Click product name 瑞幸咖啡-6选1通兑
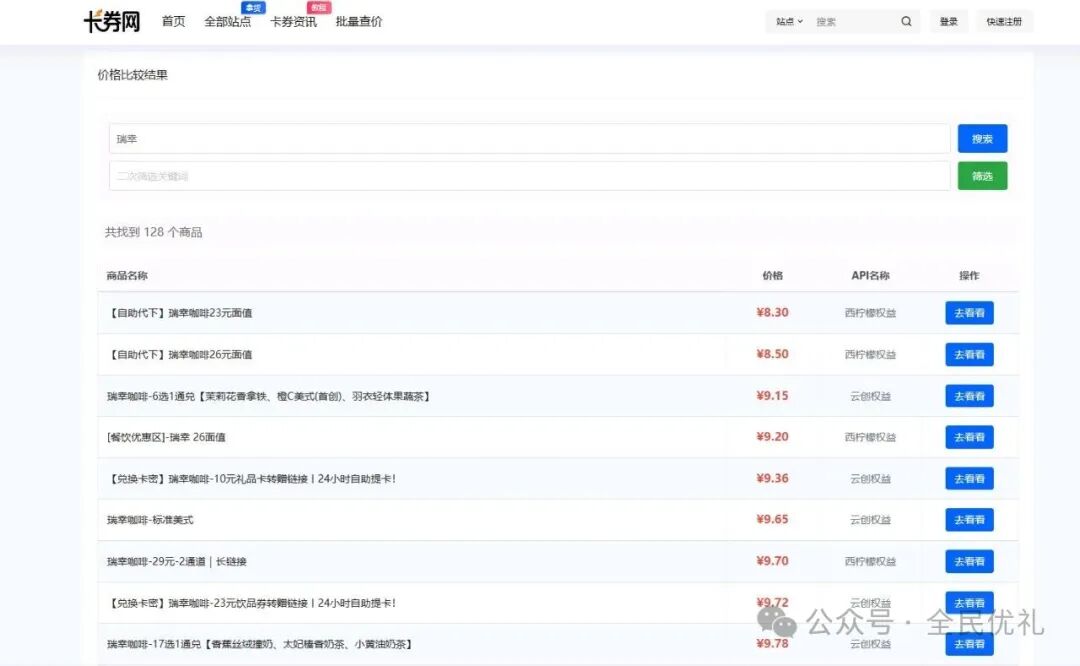The height and width of the screenshot is (666, 1080). click(269, 396)
